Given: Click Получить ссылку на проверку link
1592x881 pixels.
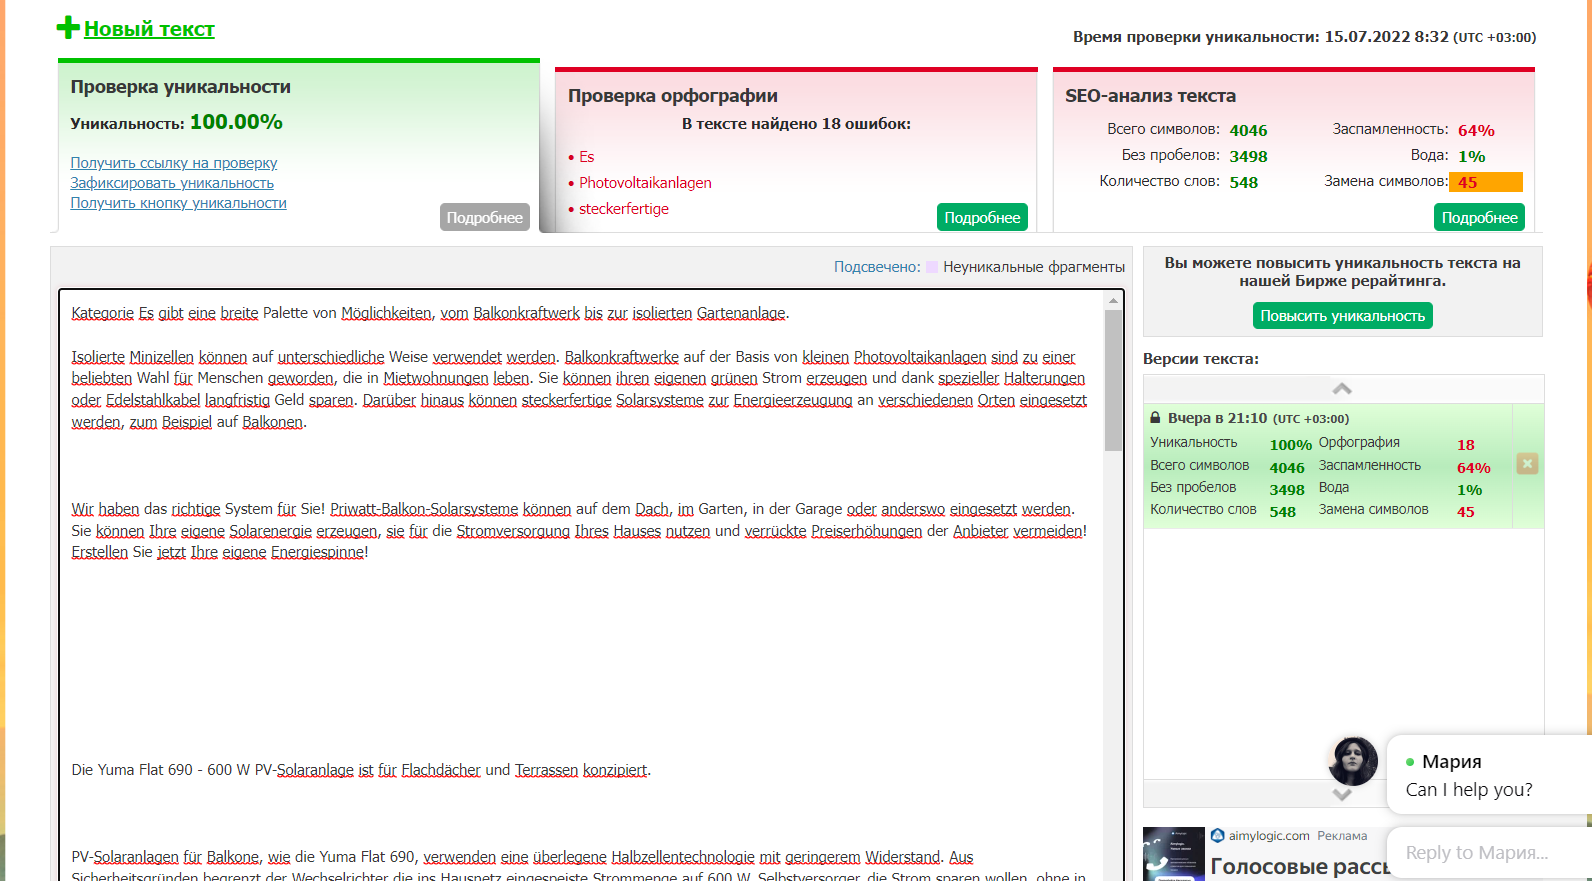Looking at the screenshot, I should (x=173, y=163).
